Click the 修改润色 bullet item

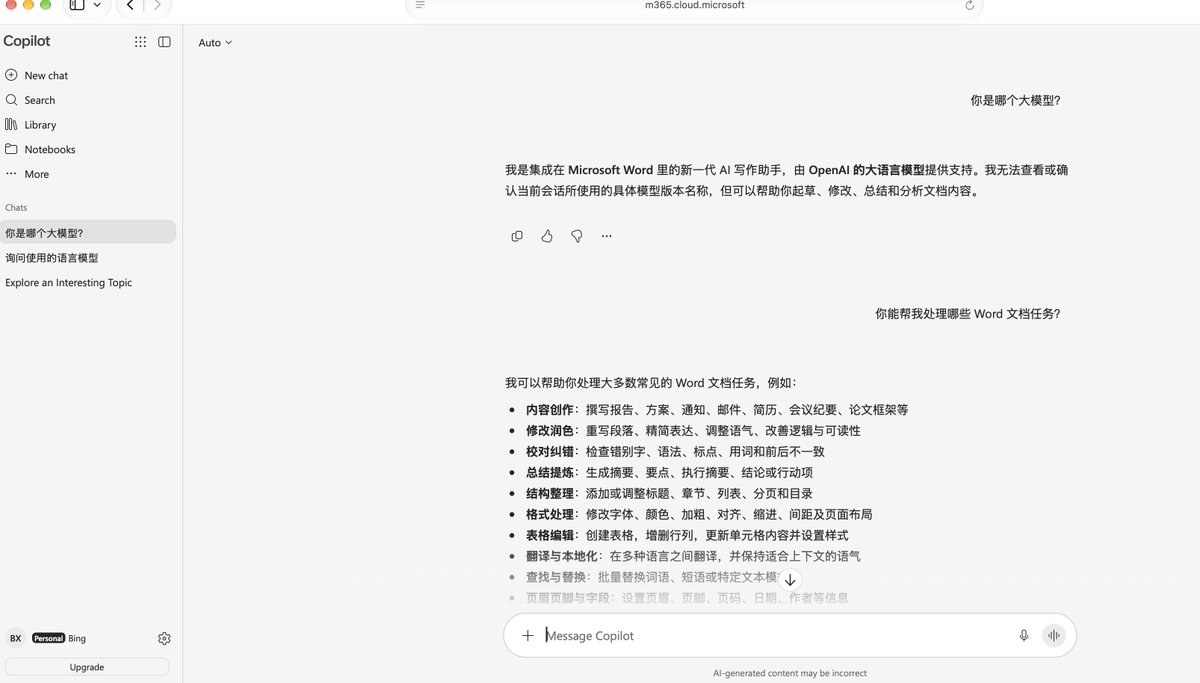[x=693, y=431]
